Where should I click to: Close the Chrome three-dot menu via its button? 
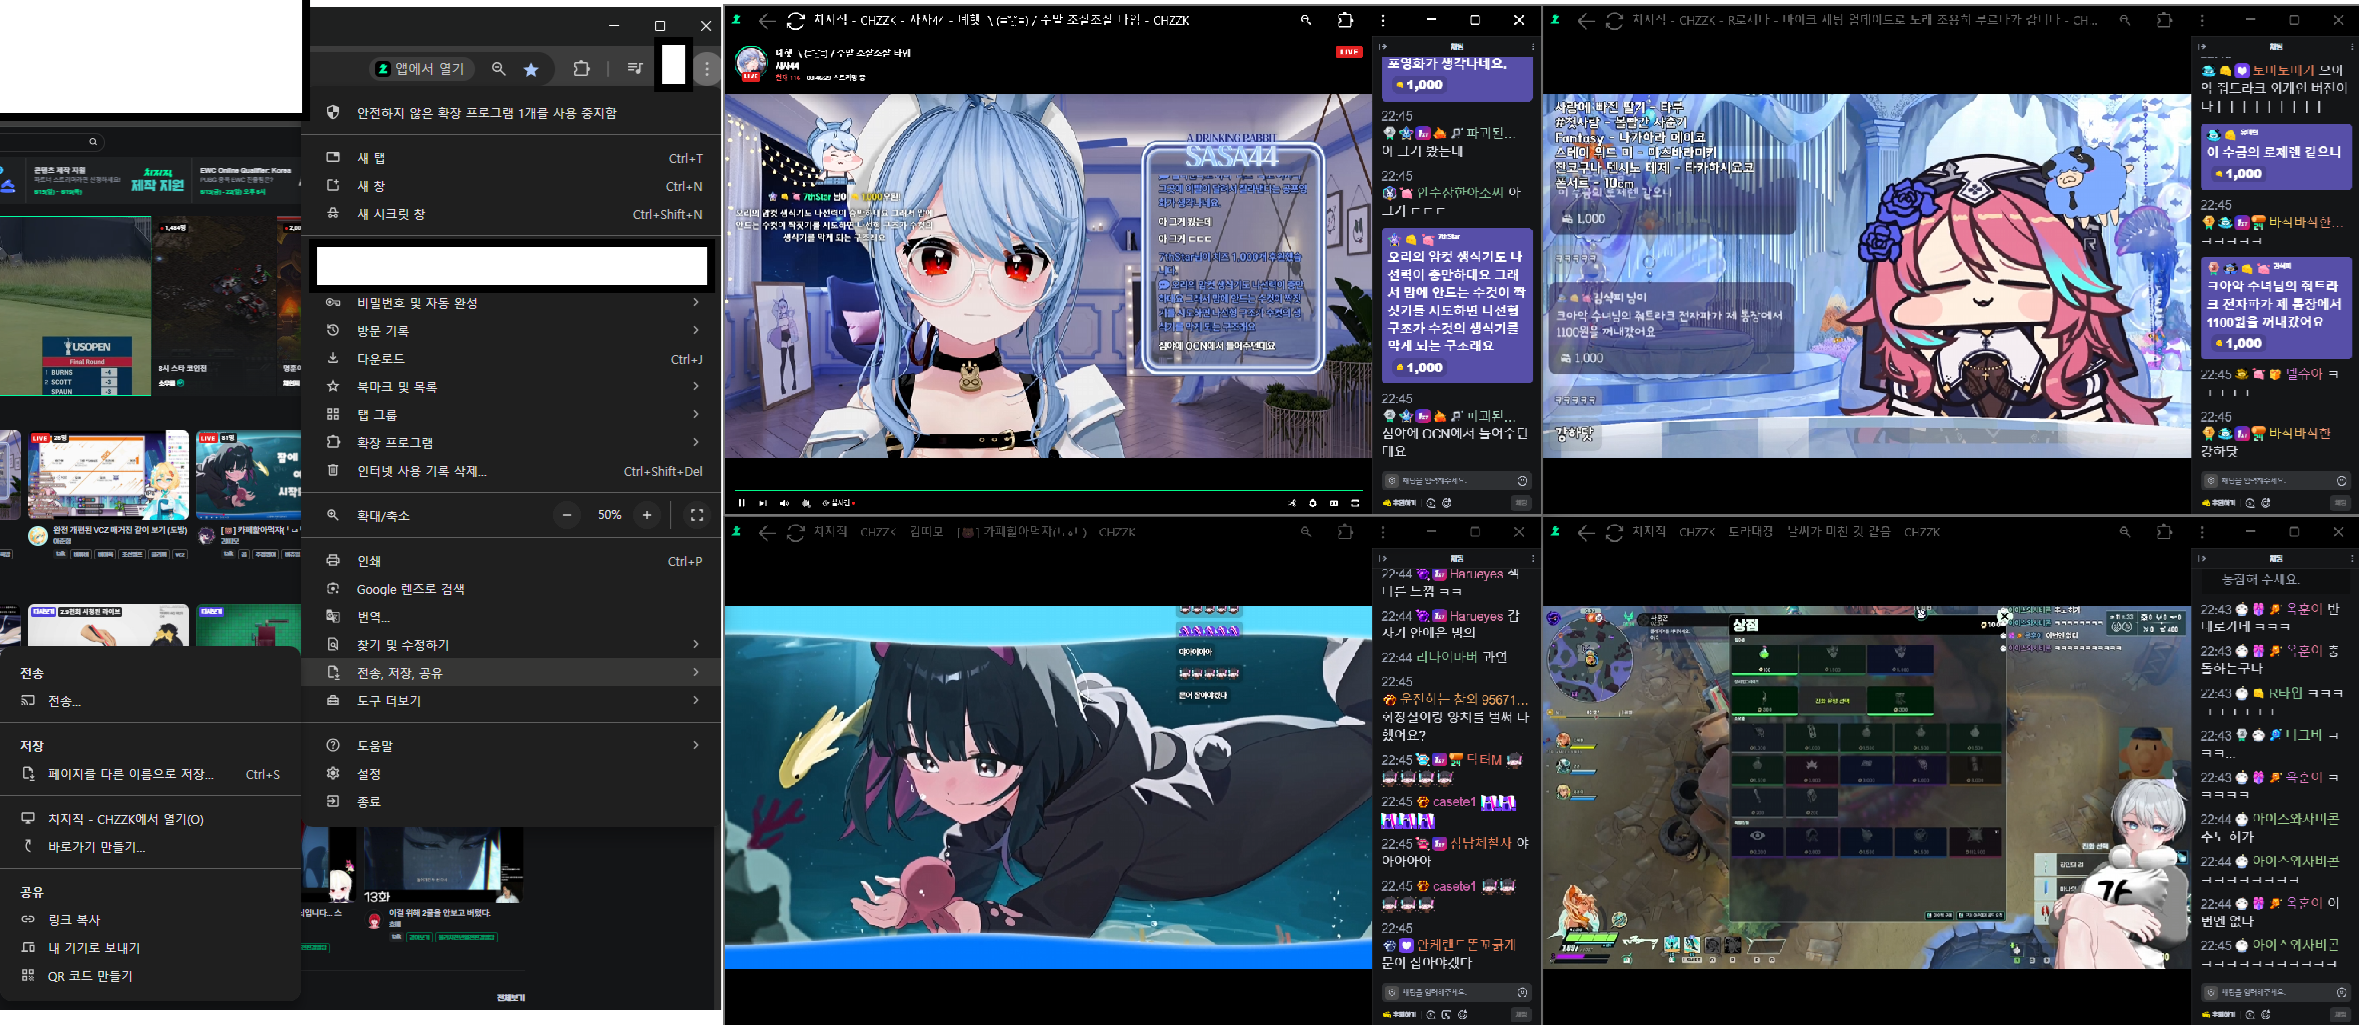click(x=707, y=69)
